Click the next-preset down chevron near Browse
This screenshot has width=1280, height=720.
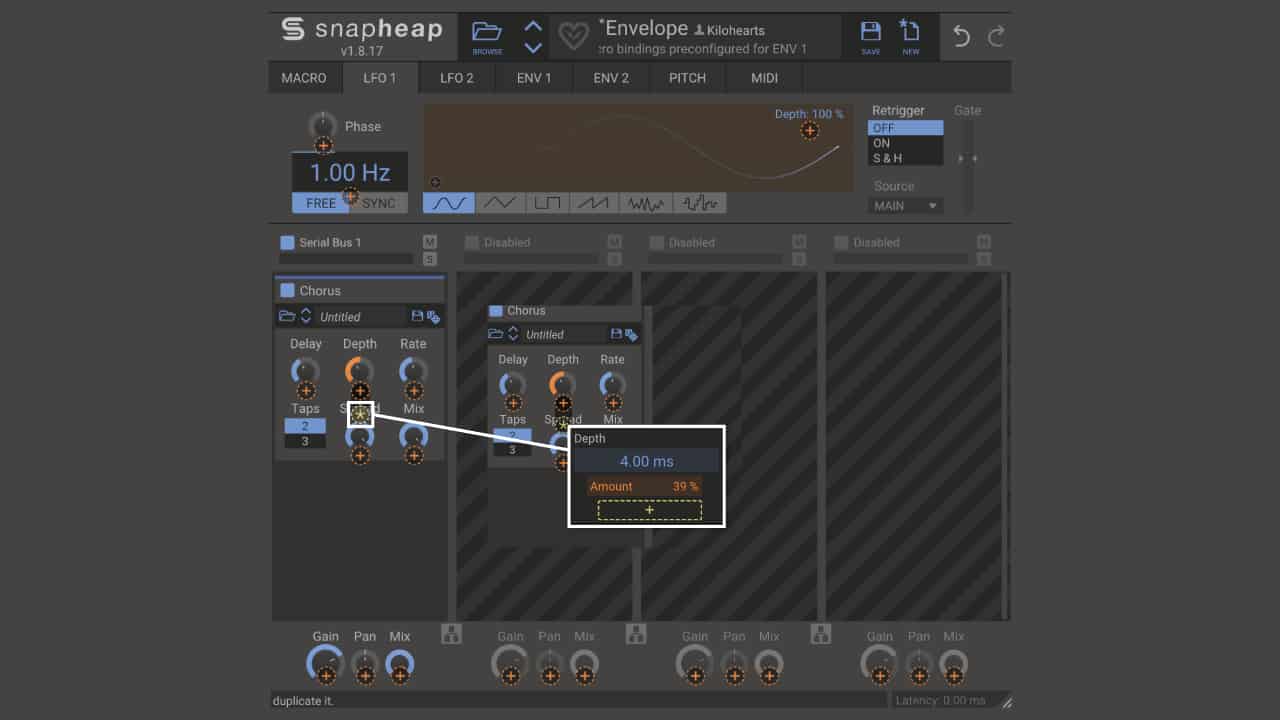click(533, 44)
